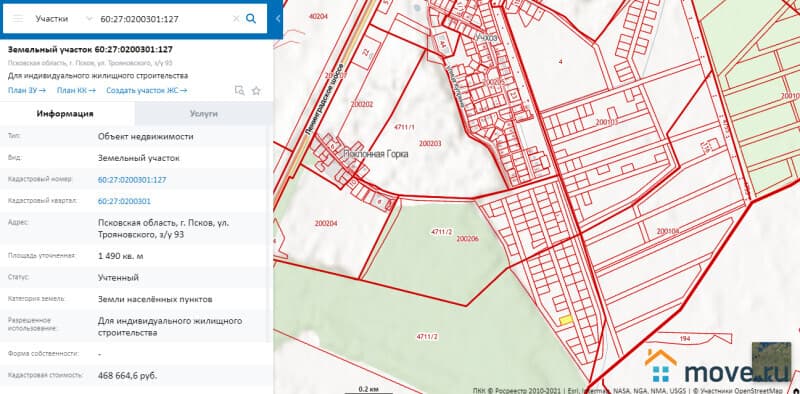Open cadastral quarter link 60:27:0200301
The height and width of the screenshot is (394, 800).
coord(124,201)
